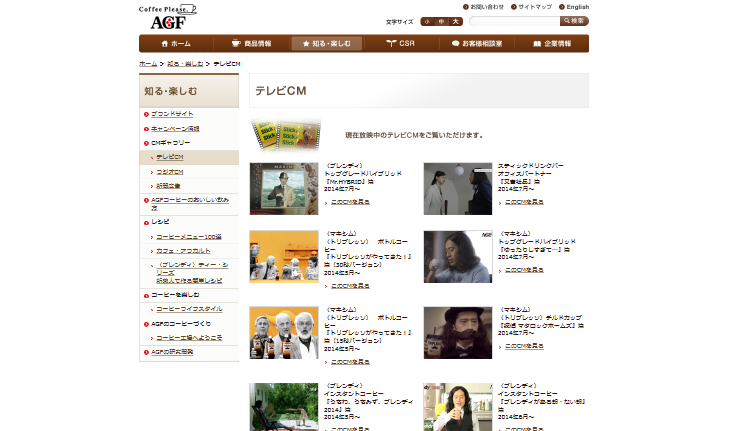Open カフェ・アフォガート sidebar link
The image size is (729, 431).
[x=183, y=251]
